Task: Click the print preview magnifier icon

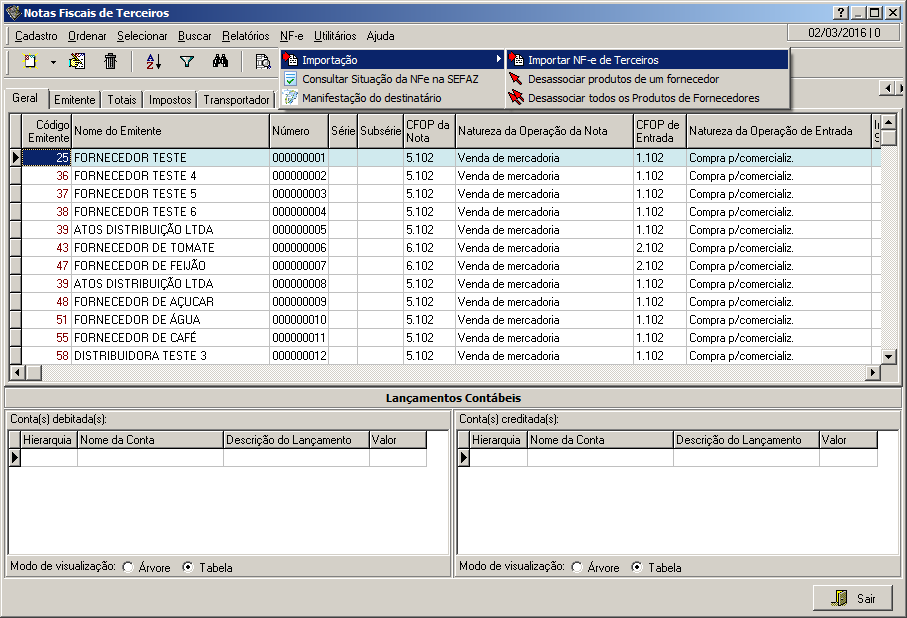Action: (262, 61)
